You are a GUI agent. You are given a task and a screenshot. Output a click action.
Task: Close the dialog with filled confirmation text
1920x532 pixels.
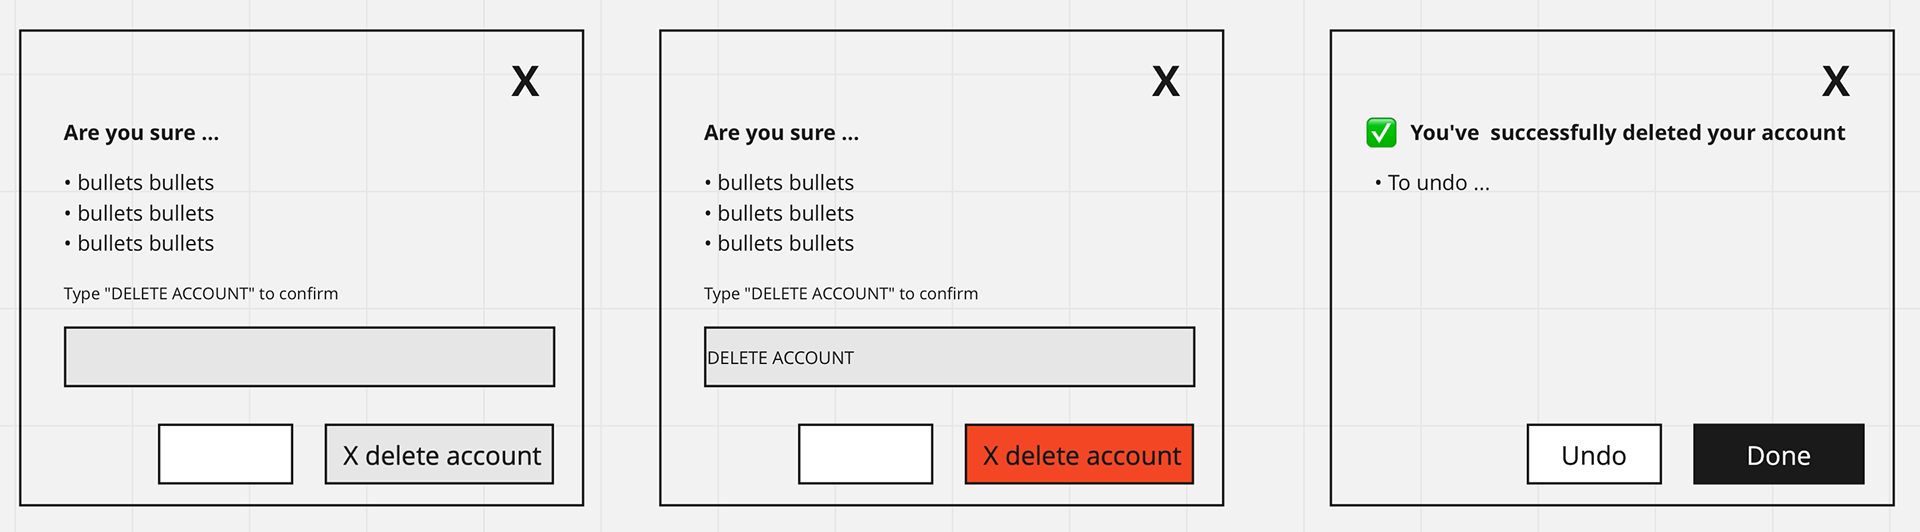click(1165, 81)
